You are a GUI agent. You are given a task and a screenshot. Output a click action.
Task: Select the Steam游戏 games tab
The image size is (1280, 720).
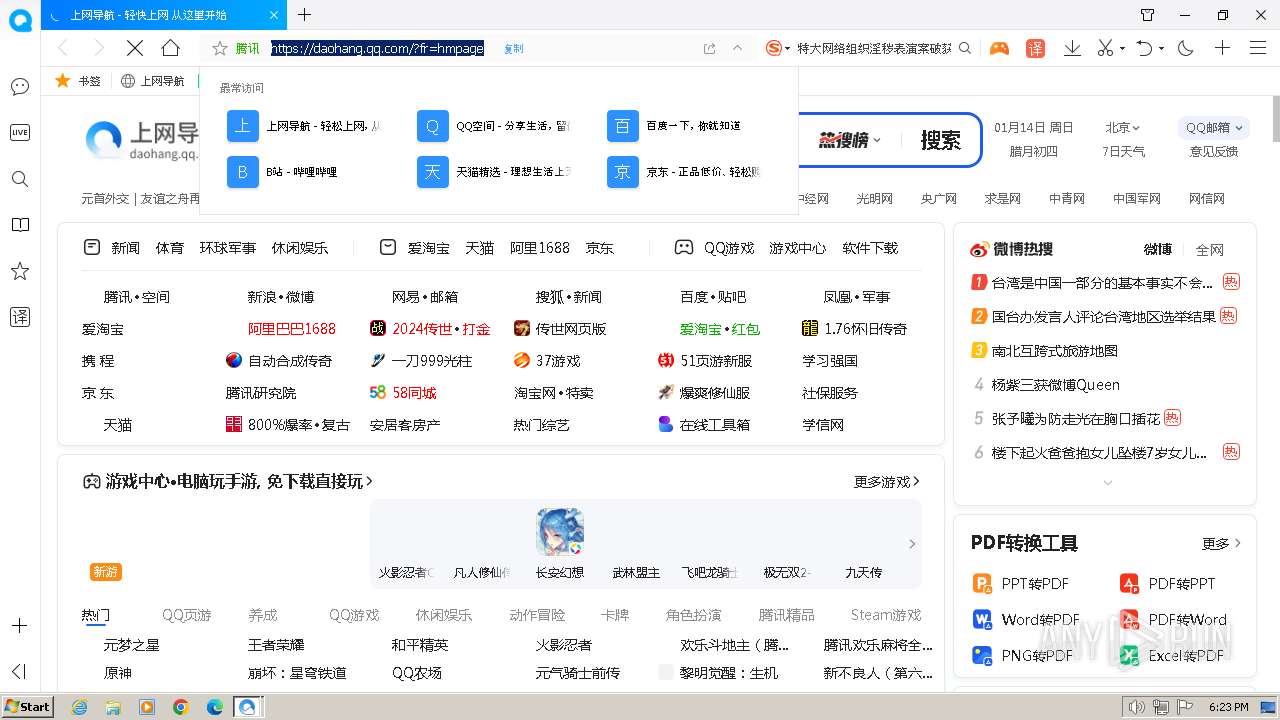(x=886, y=615)
